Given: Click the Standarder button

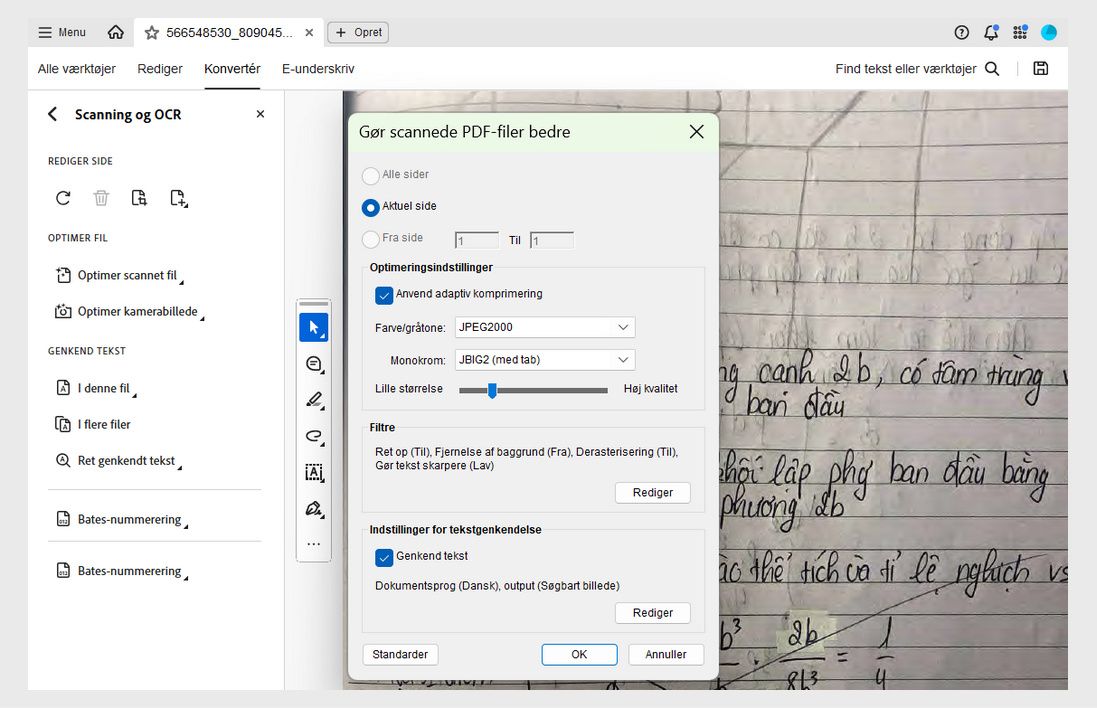Looking at the screenshot, I should pos(400,654).
